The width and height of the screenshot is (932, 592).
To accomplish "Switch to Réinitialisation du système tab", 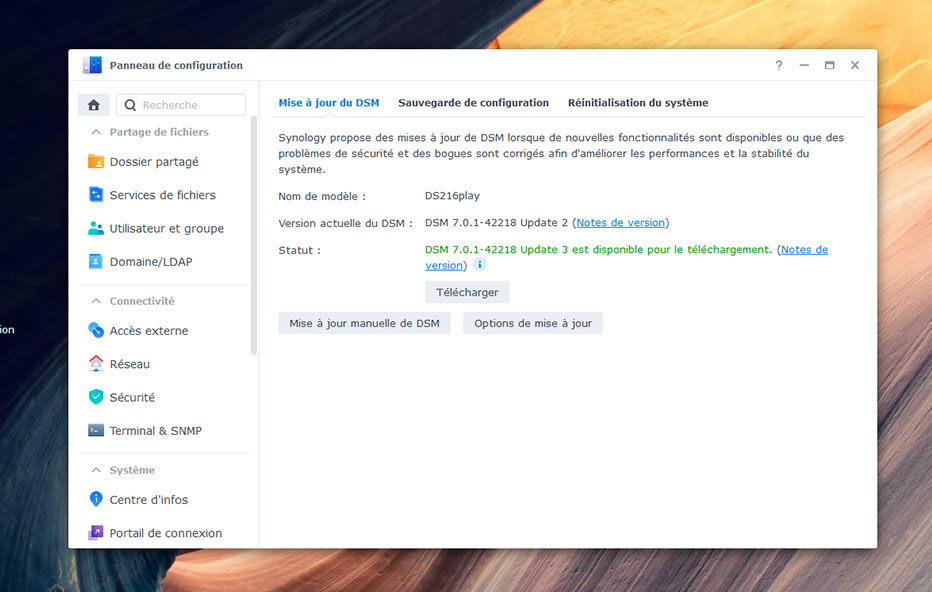I will click(x=637, y=103).
